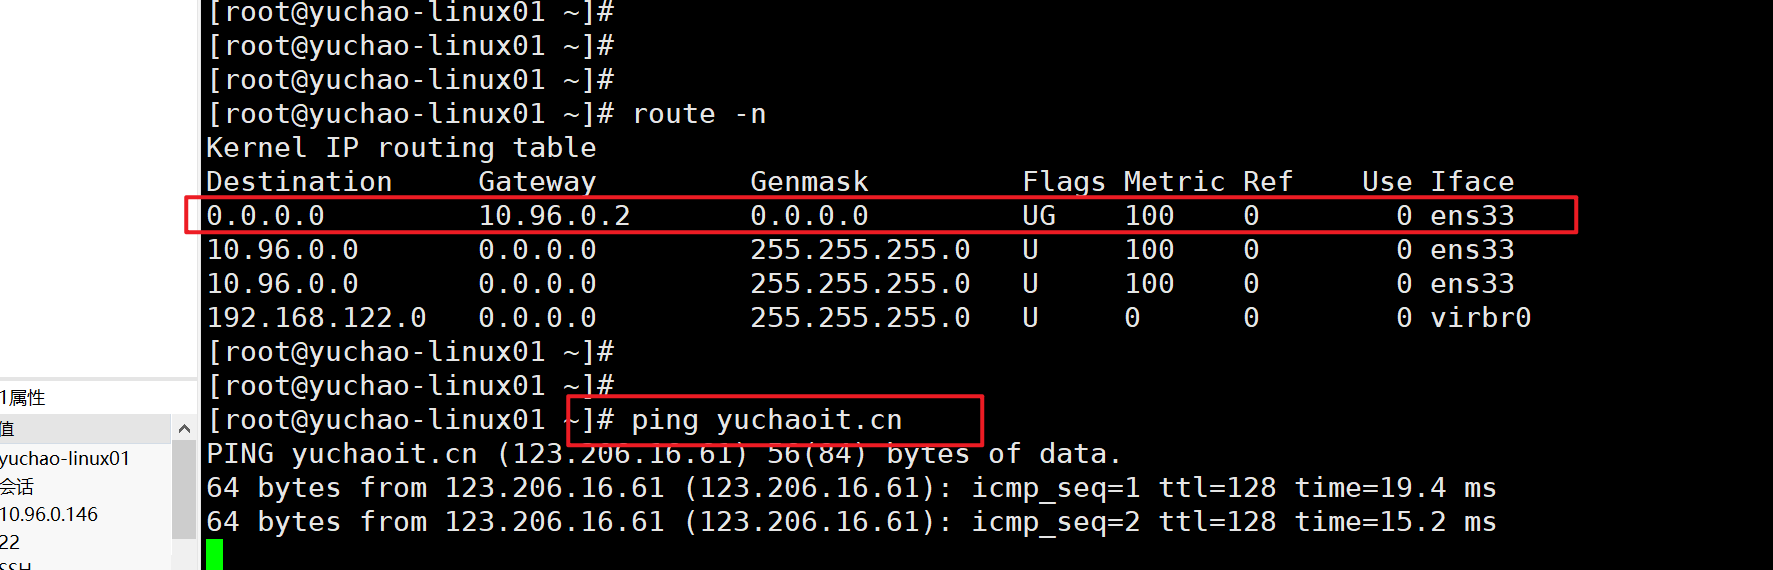Click the properties panel scrollbar thumb
1773x570 pixels.
pyautogui.click(x=184, y=490)
